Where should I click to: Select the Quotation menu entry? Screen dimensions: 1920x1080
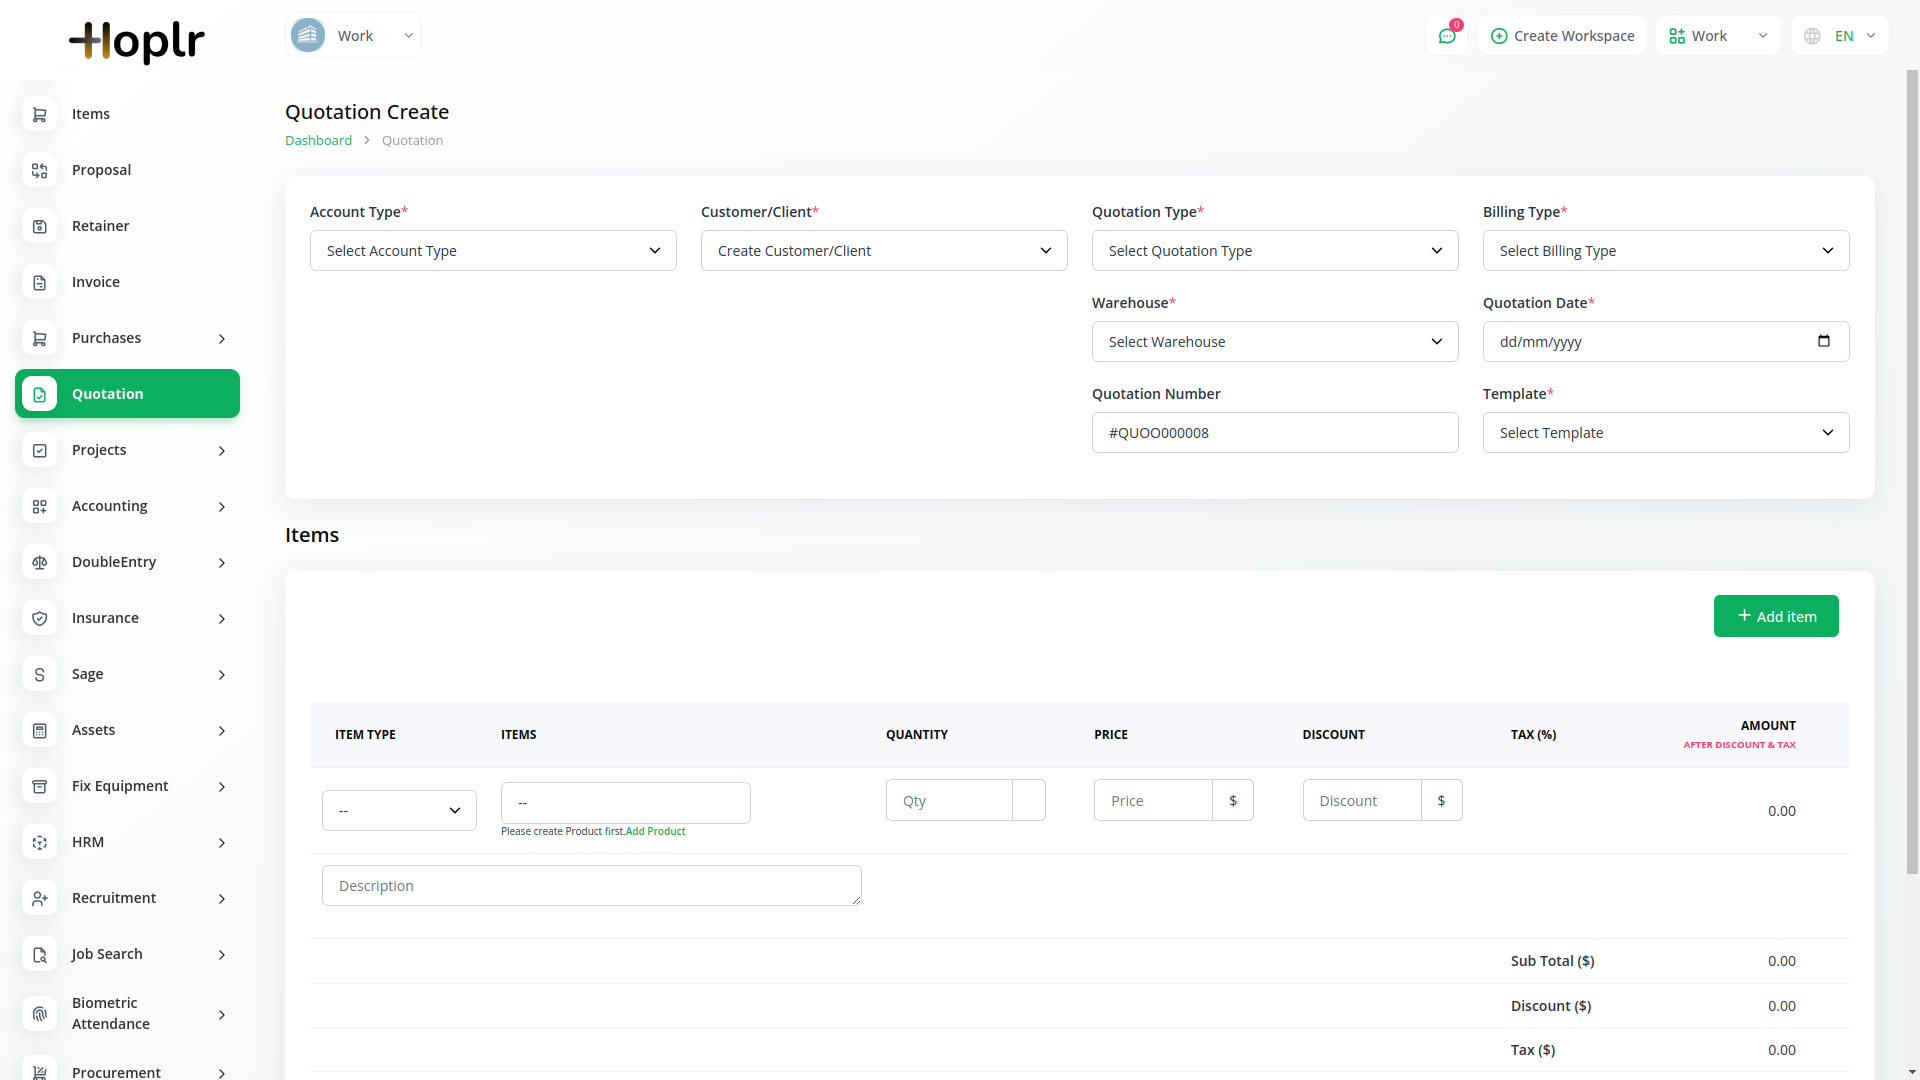click(127, 394)
